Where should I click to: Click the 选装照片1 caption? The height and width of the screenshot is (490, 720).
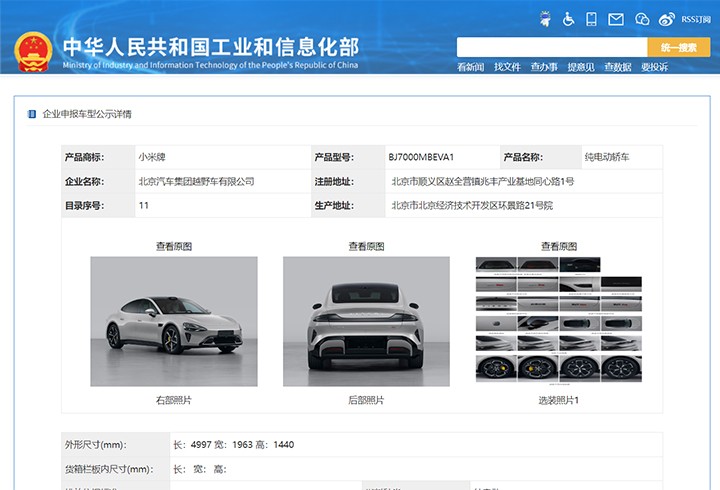[x=559, y=400]
